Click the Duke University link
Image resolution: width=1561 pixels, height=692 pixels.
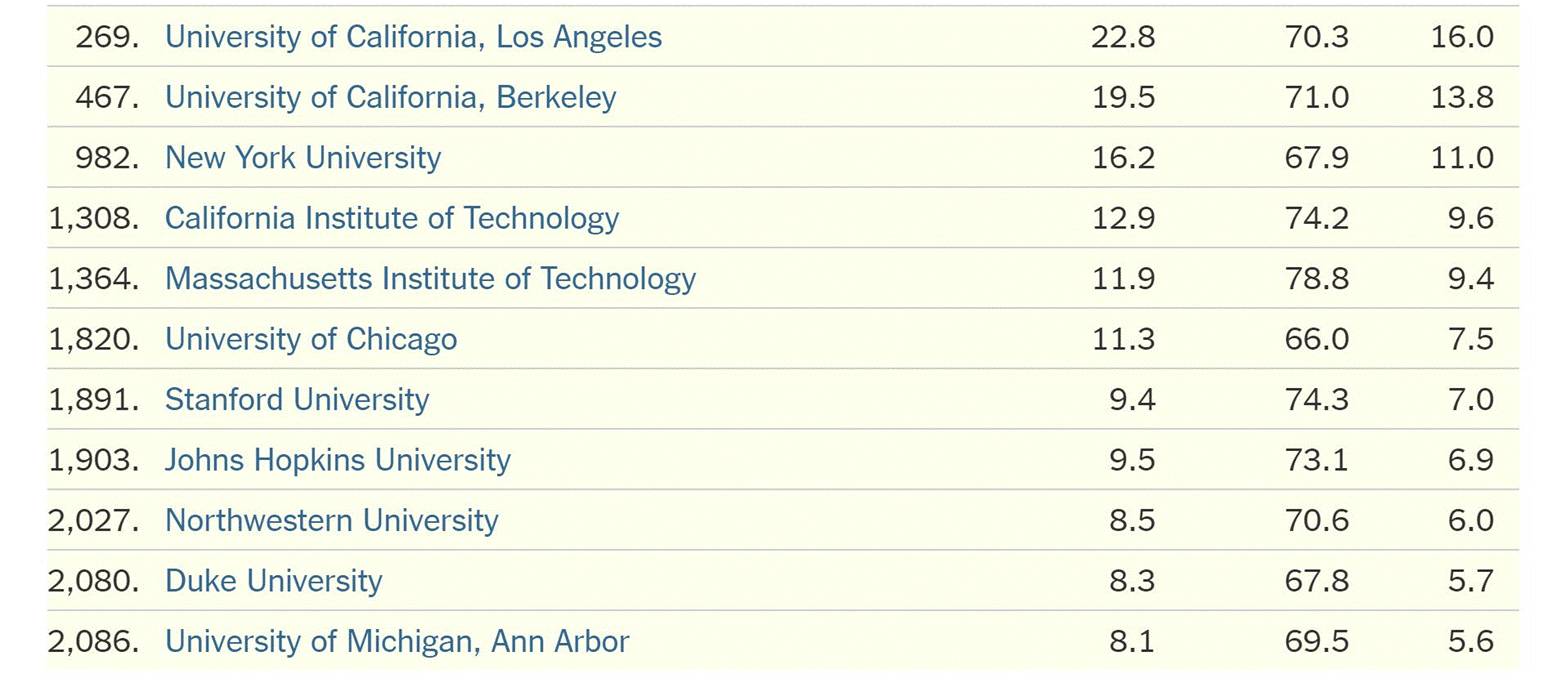(x=273, y=581)
